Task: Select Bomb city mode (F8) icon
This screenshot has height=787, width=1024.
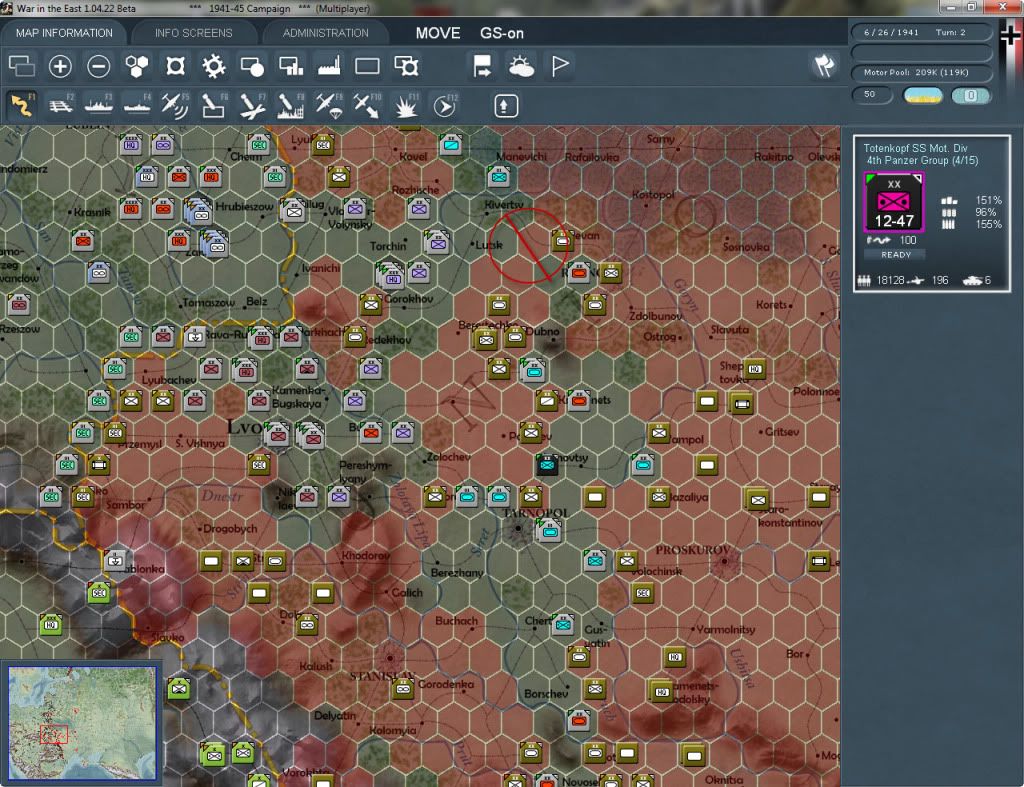Action: point(291,106)
